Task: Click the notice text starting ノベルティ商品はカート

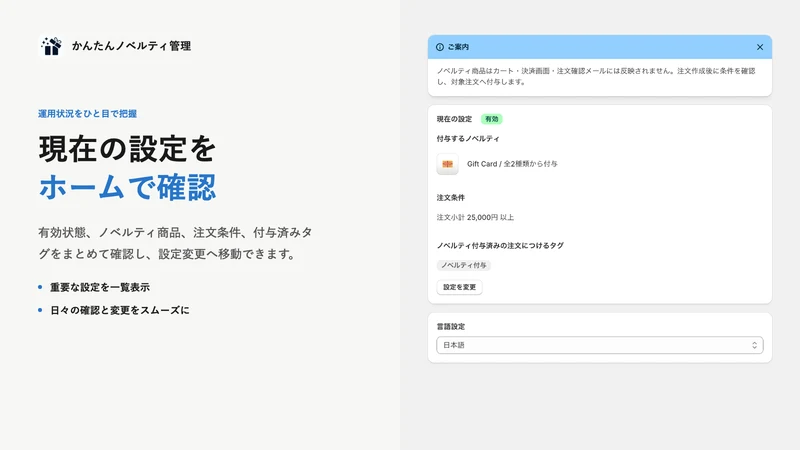Action: [x=596, y=76]
